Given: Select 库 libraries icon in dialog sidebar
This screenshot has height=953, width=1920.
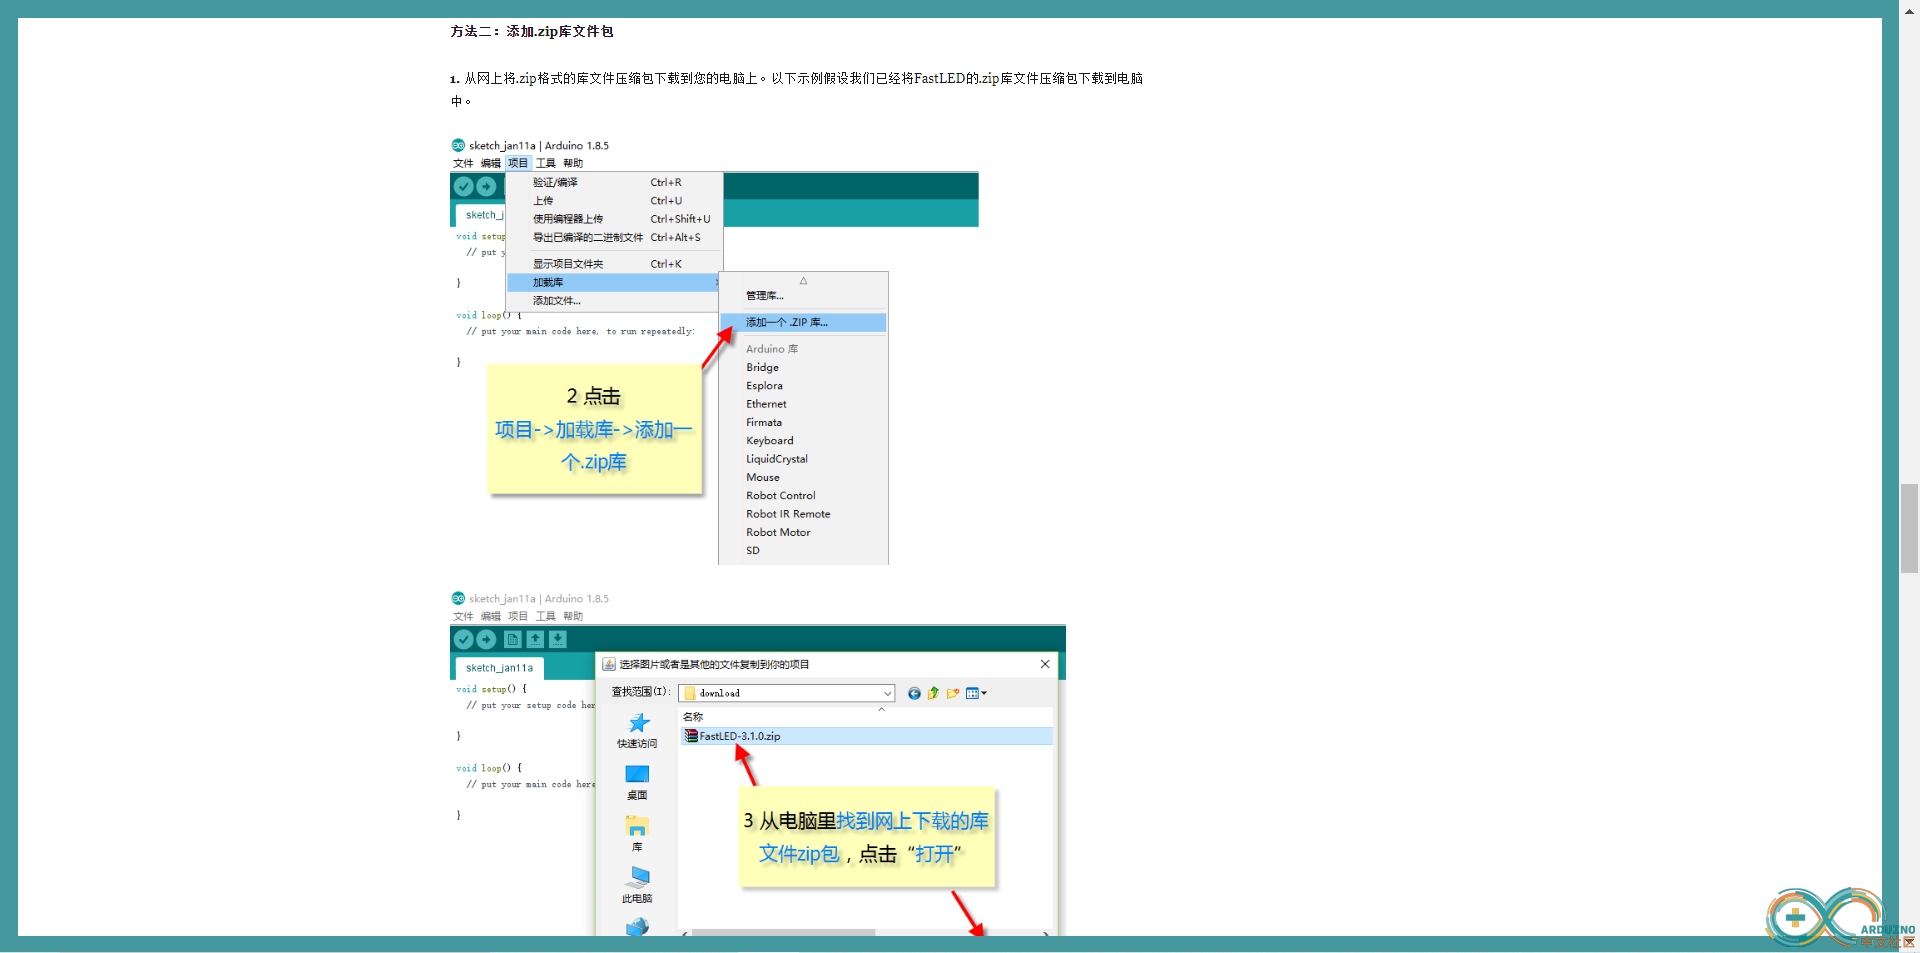Looking at the screenshot, I should (x=637, y=826).
